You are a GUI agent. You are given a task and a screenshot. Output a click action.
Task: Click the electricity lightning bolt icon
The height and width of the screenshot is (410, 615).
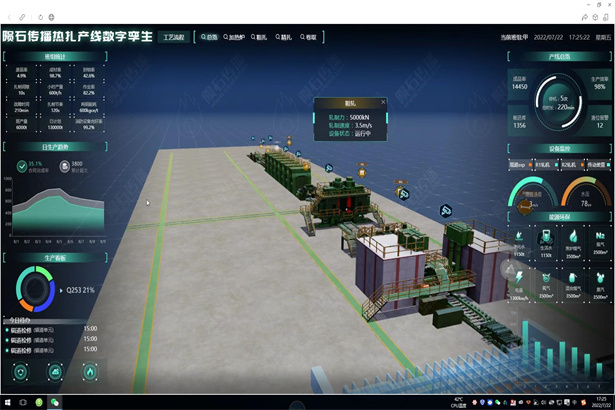coord(519,277)
